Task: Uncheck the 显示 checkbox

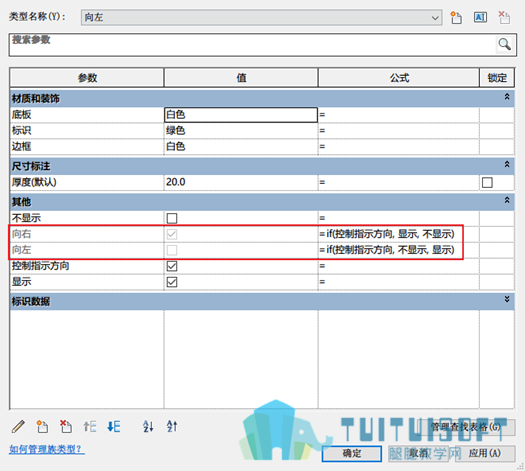Action: tap(172, 282)
